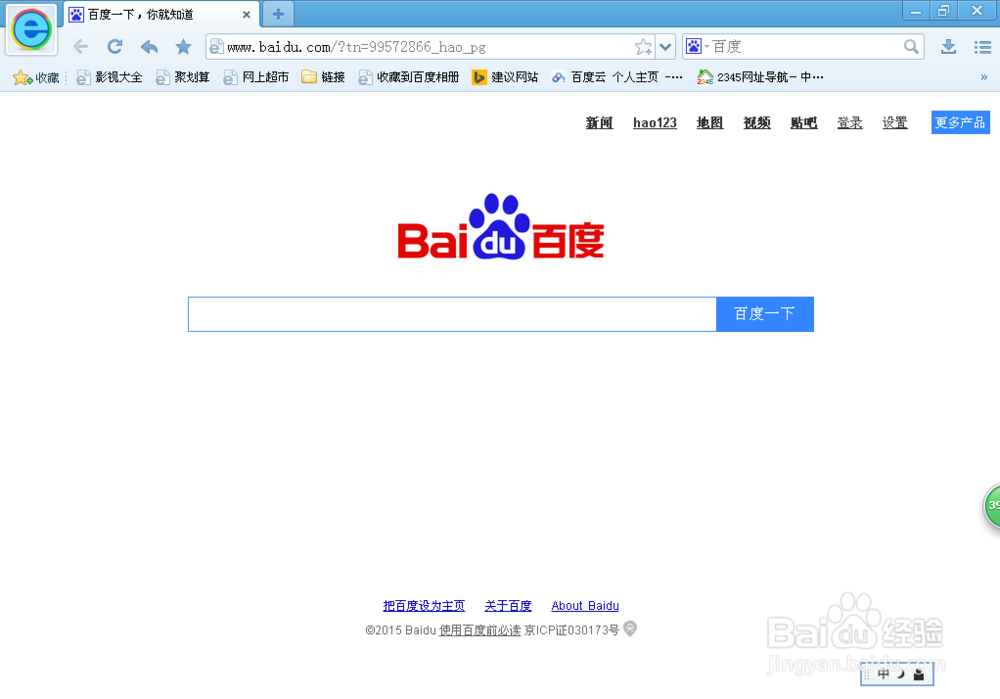Screen dimensions: 1000x699
Task: Click inside the Baidu search input field
Action: point(450,313)
